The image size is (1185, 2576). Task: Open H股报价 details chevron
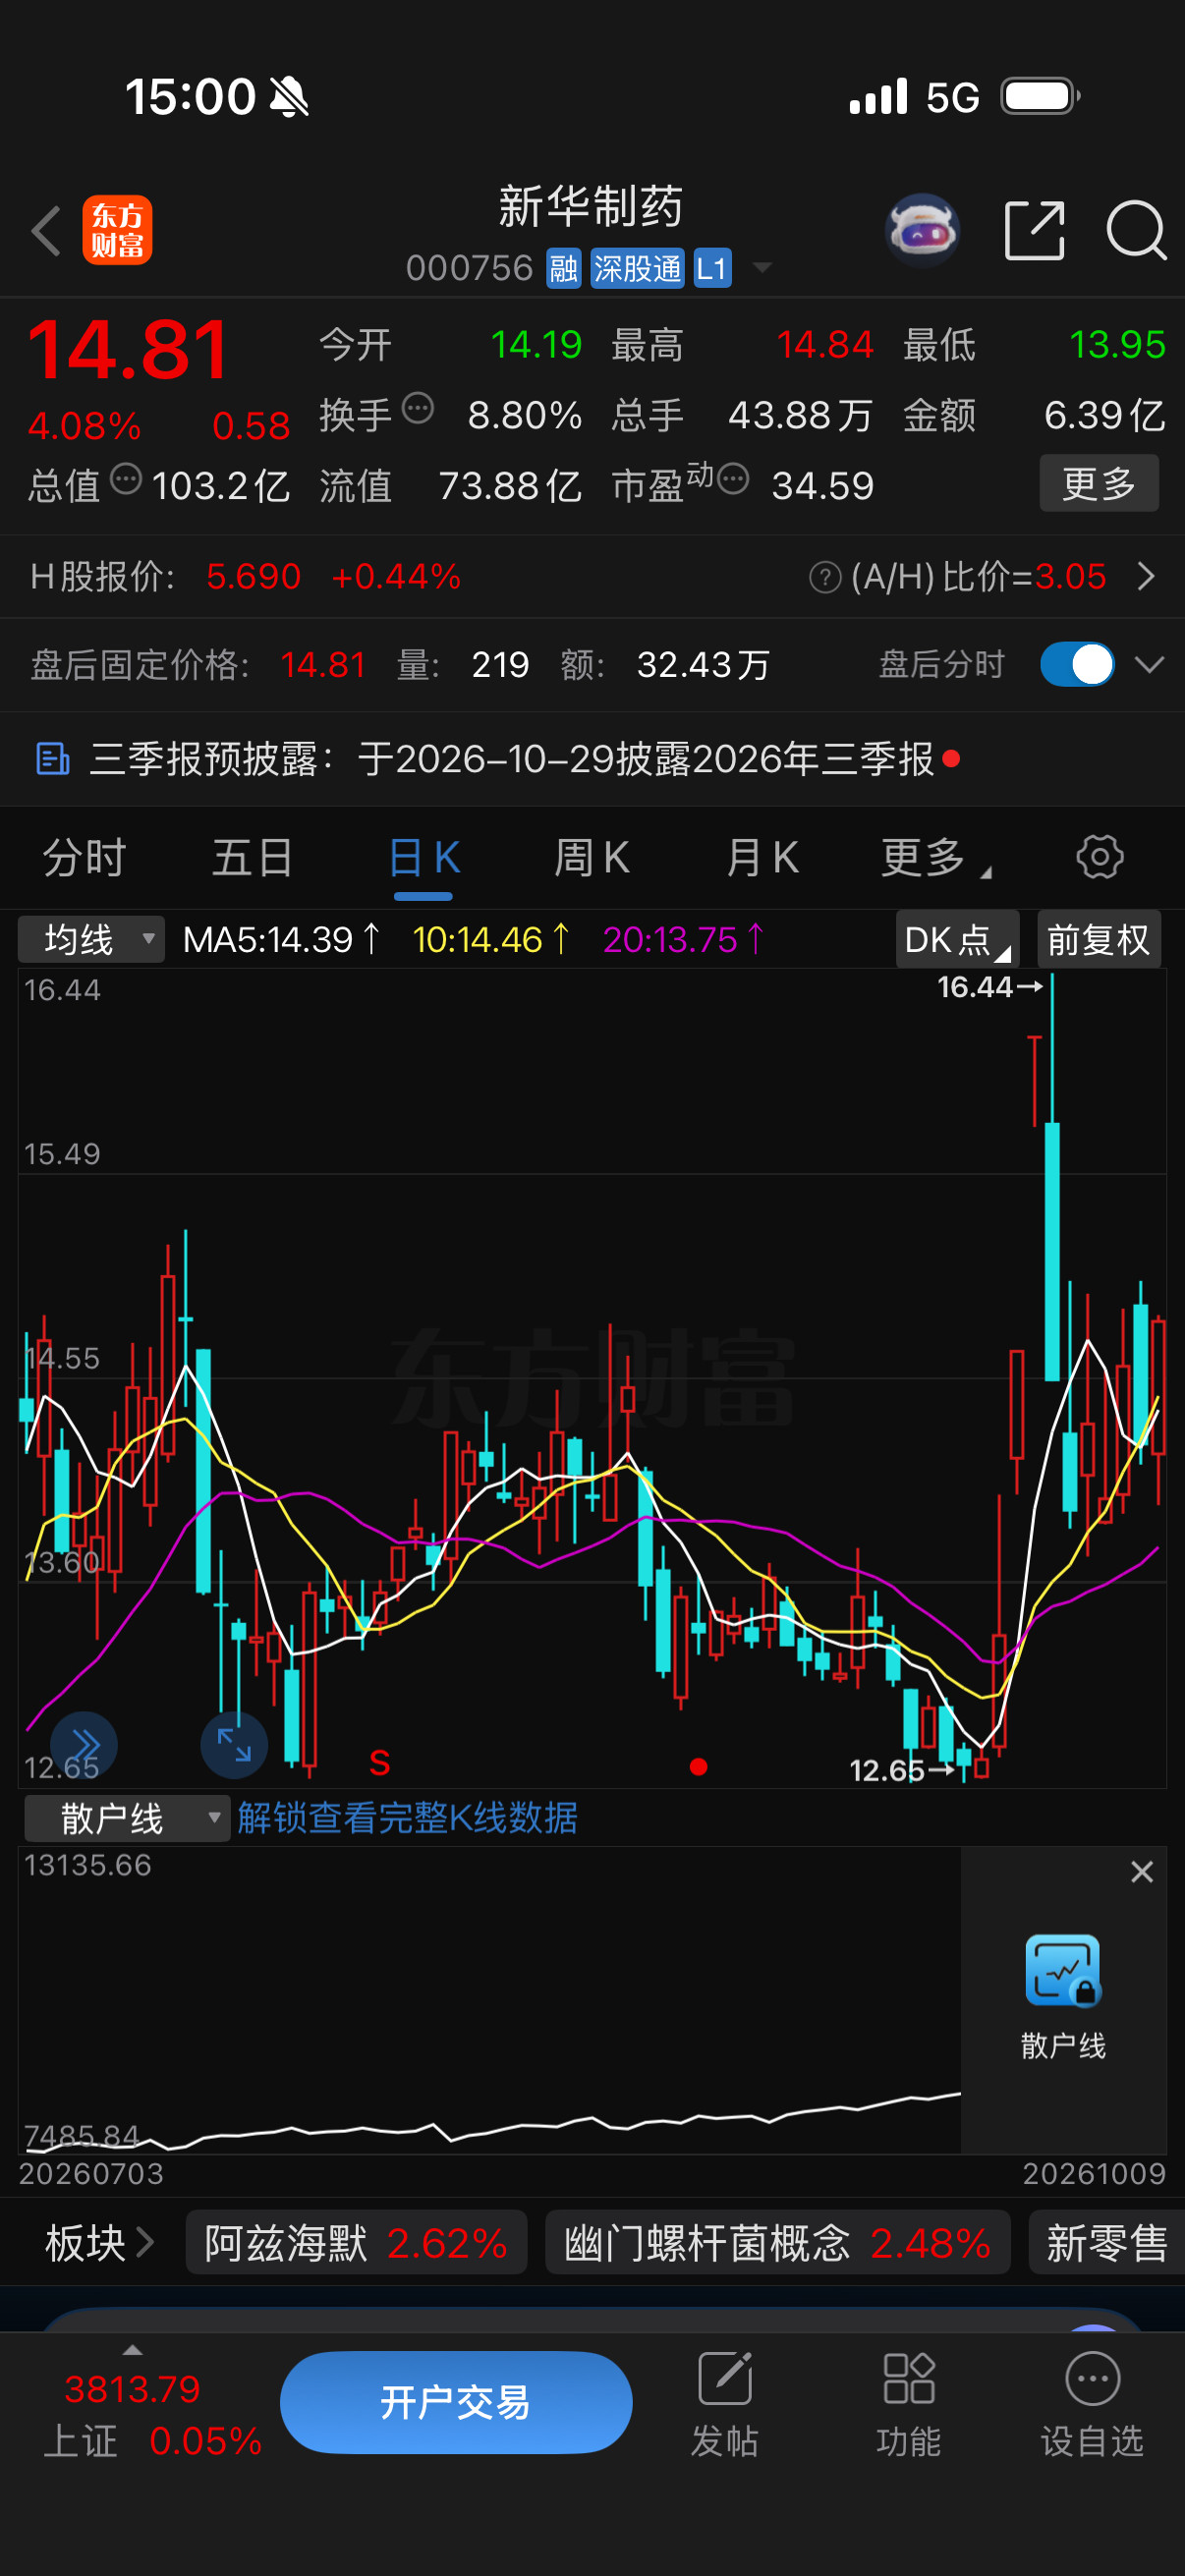[1147, 577]
